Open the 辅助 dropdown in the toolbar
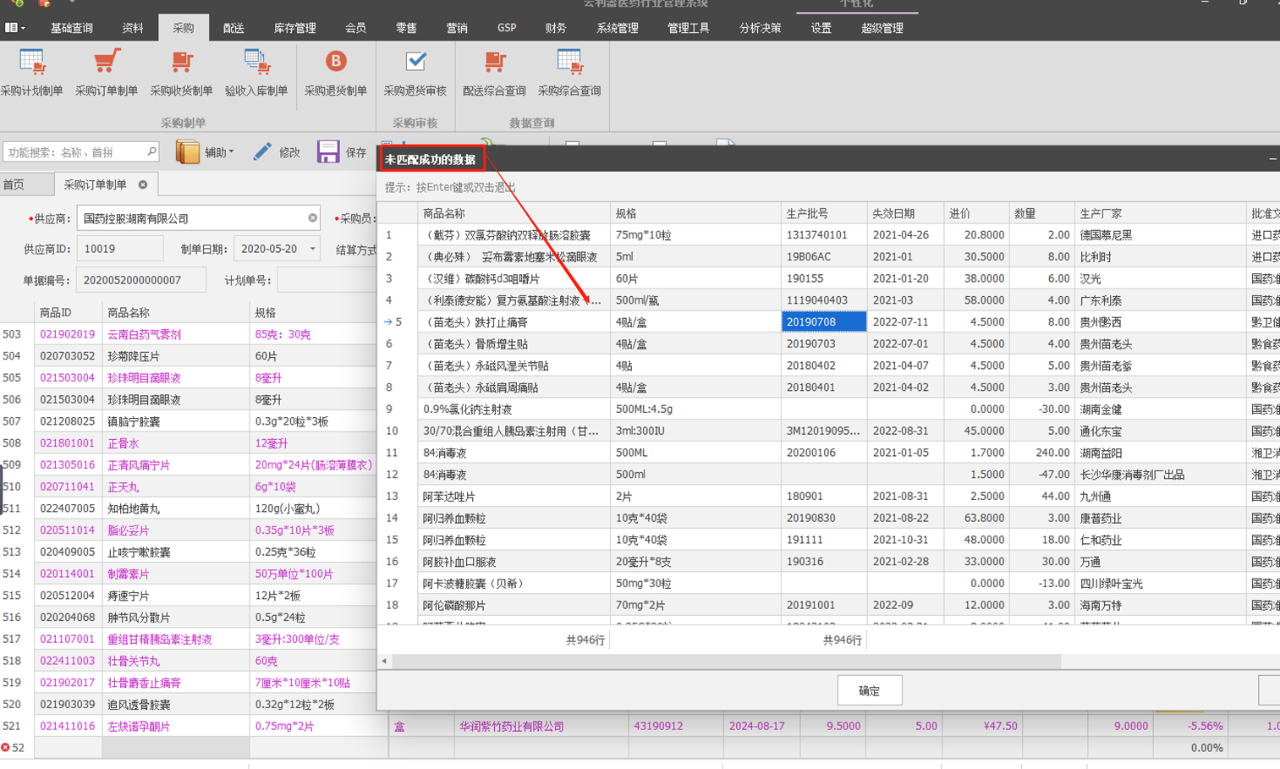This screenshot has height=769, width=1280. (205, 152)
